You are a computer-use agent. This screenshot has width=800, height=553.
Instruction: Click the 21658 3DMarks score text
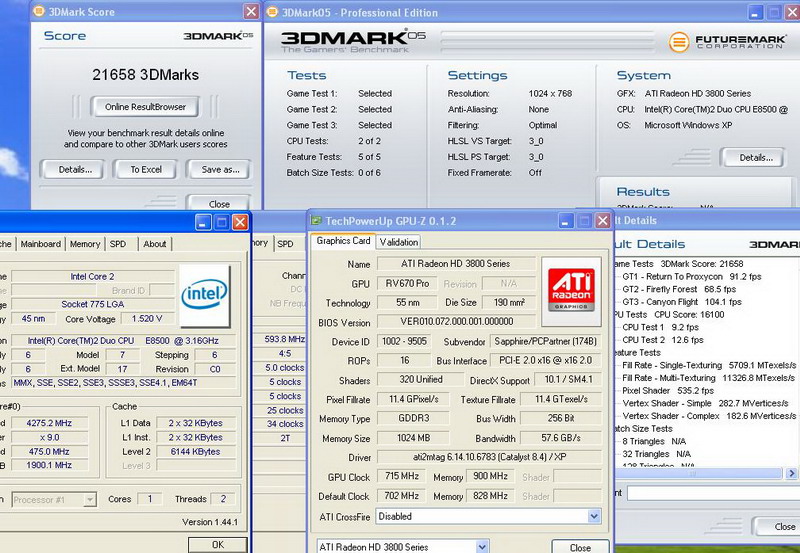145,75
